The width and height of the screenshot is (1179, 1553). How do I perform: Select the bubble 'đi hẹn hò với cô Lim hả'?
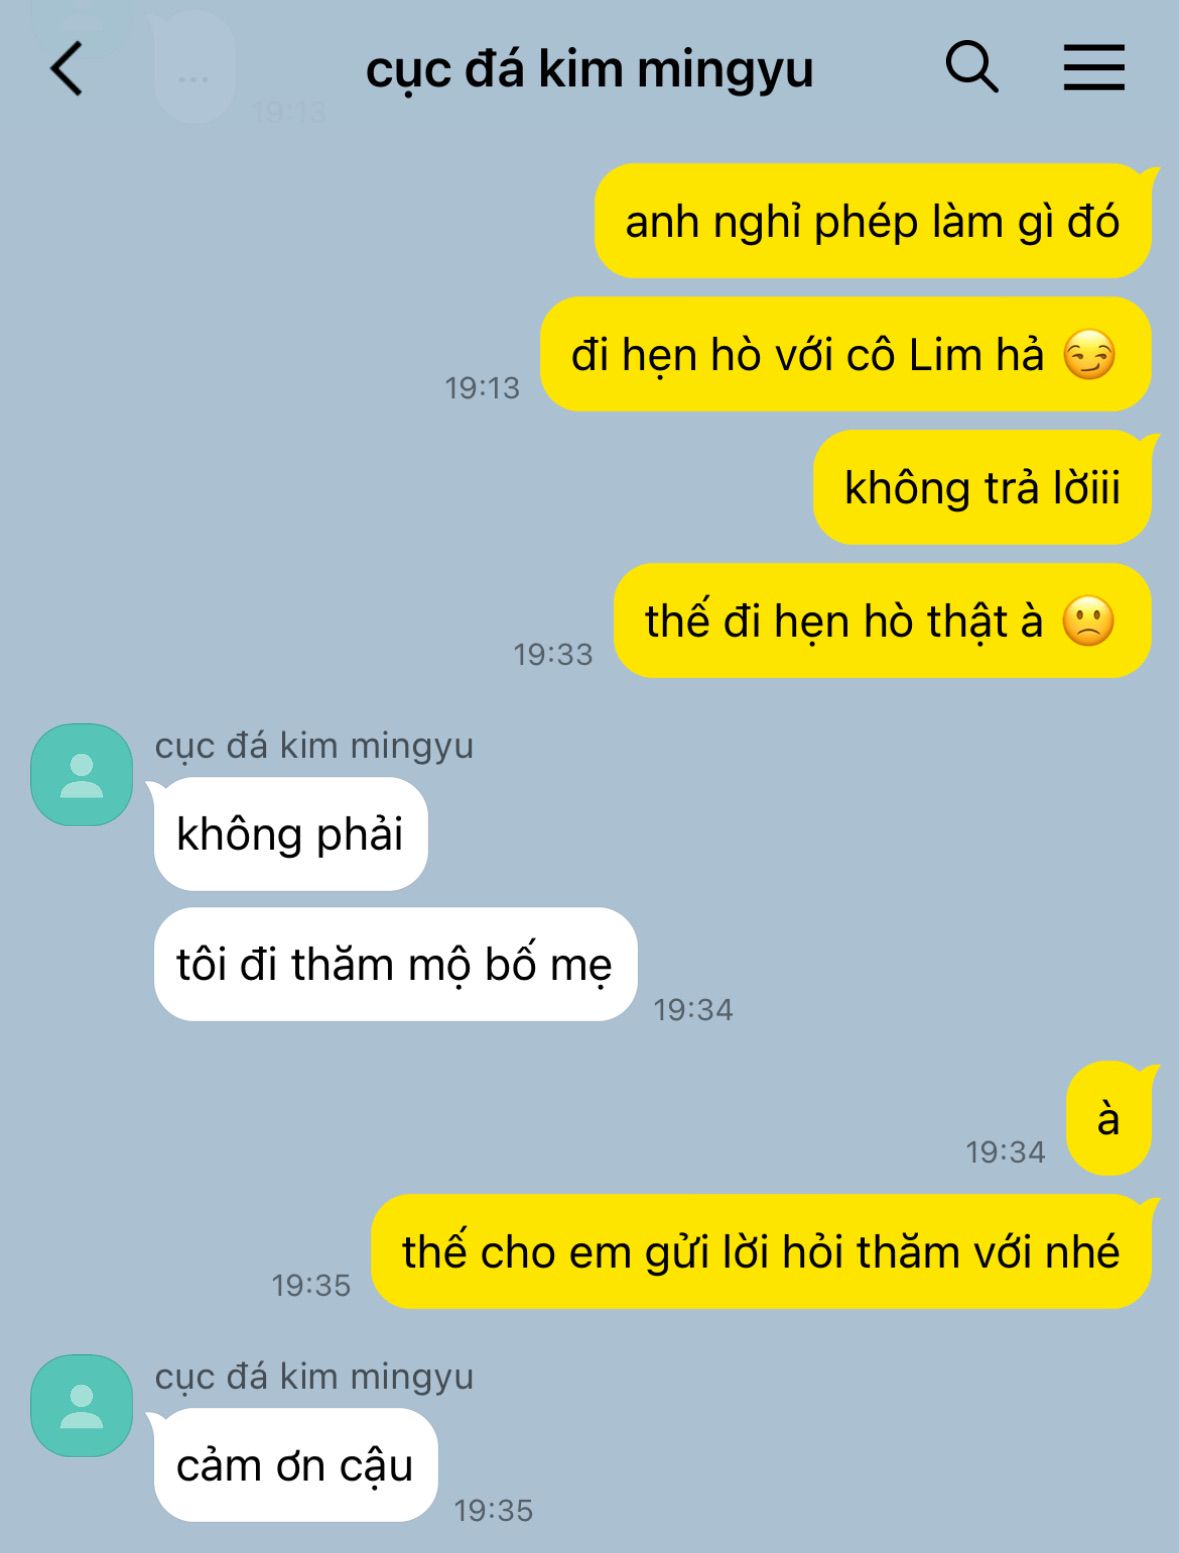846,354
